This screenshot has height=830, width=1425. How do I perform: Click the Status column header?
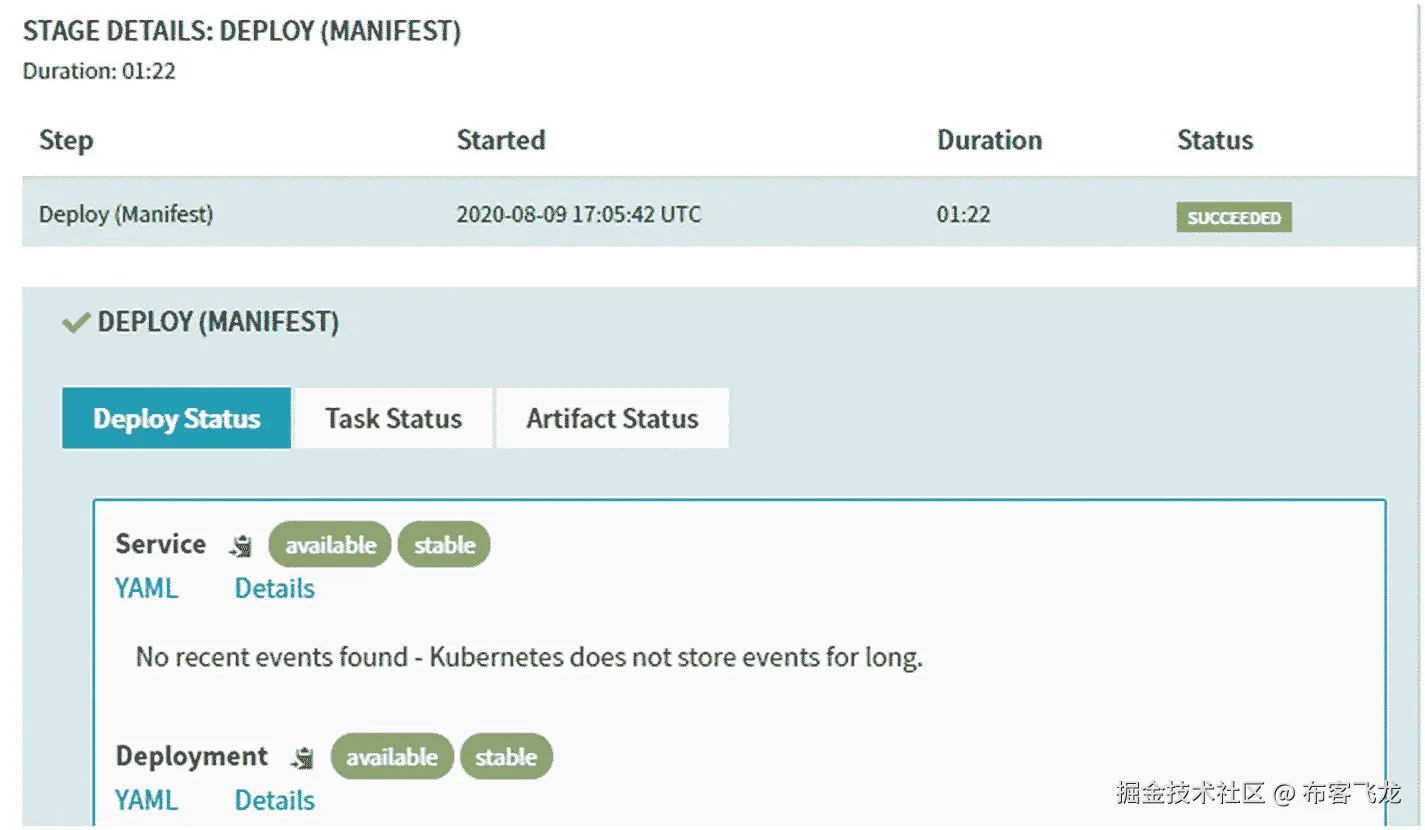(x=1215, y=140)
